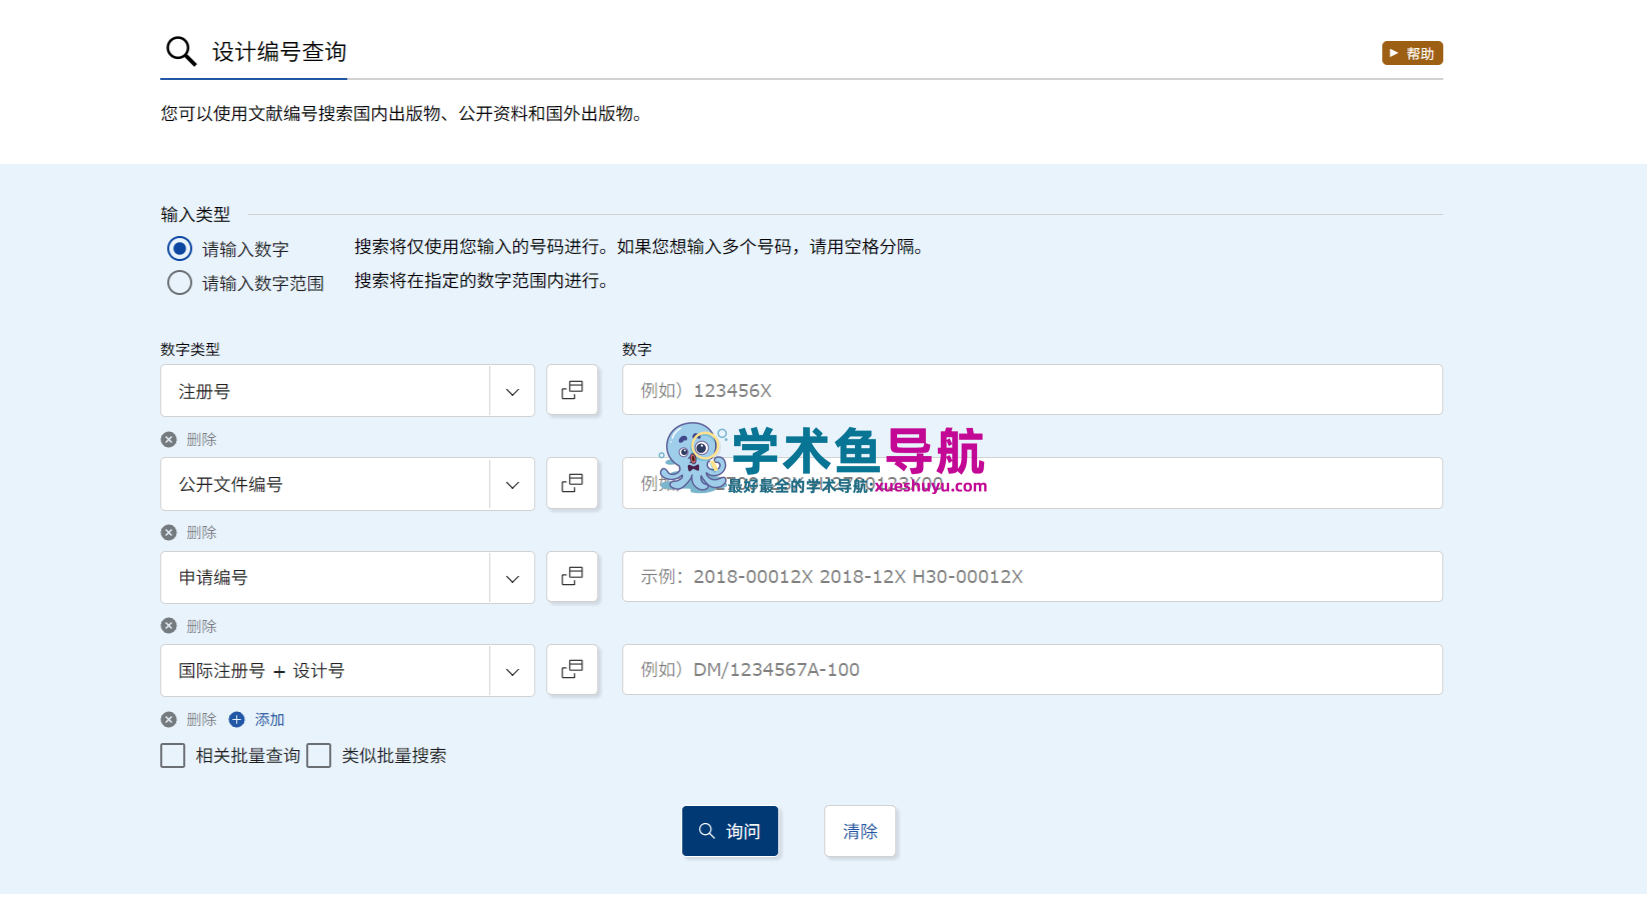Open the 帮助 help button
The image size is (1647, 916).
1412,53
